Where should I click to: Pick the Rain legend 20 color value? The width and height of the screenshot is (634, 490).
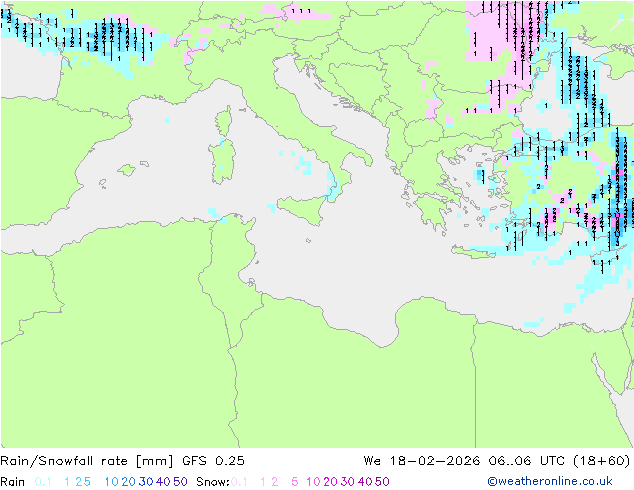pyautogui.click(x=128, y=482)
